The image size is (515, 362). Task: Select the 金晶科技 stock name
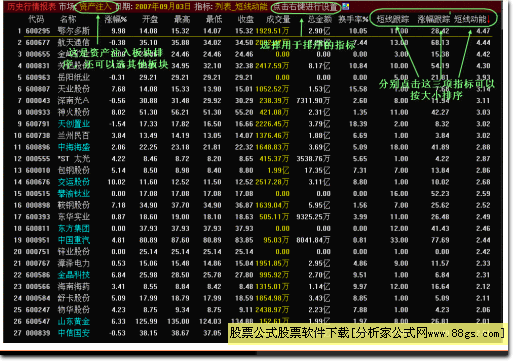point(74,275)
